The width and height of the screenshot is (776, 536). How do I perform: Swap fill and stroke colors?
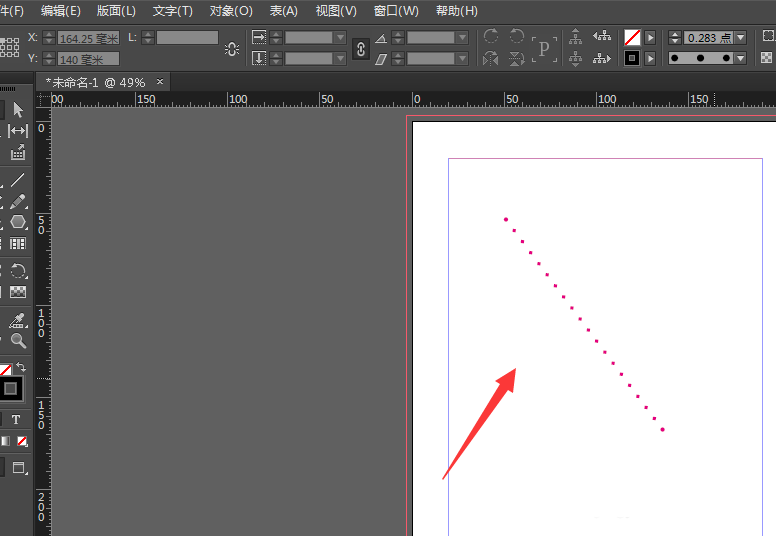(x=21, y=367)
